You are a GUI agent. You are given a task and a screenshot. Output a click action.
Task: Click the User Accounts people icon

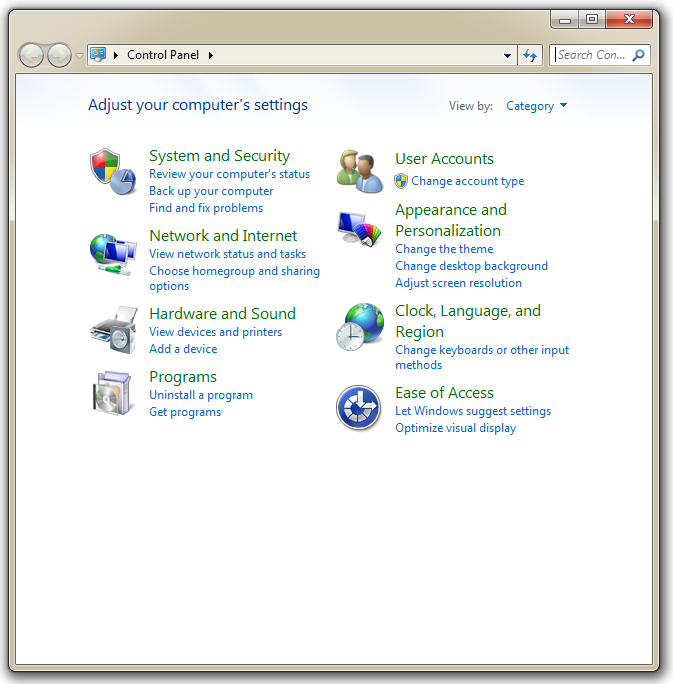(x=359, y=171)
